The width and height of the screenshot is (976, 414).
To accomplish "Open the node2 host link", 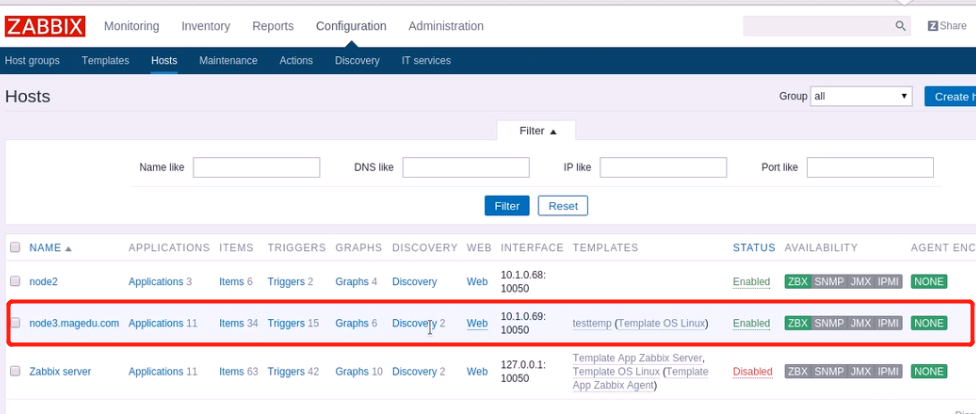I will [44, 281].
